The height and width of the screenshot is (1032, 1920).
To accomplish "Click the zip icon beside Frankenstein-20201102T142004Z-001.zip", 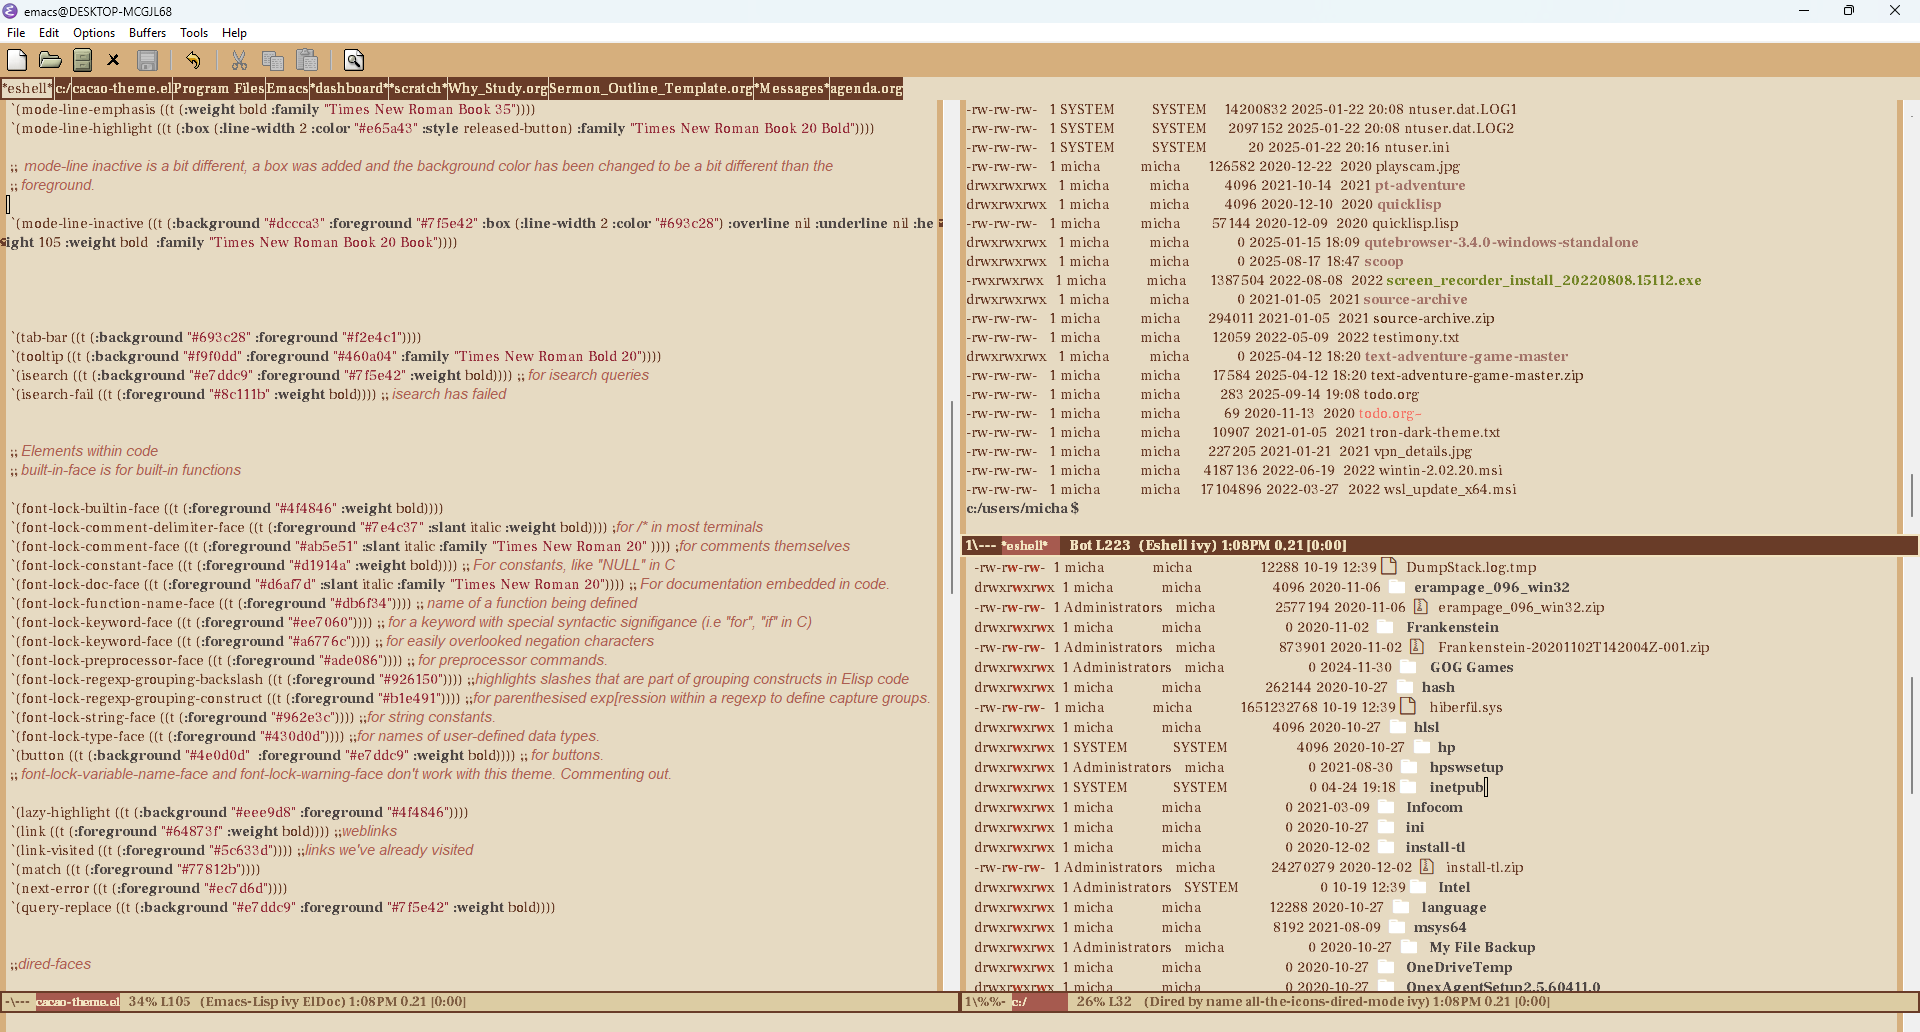I will tap(1418, 647).
